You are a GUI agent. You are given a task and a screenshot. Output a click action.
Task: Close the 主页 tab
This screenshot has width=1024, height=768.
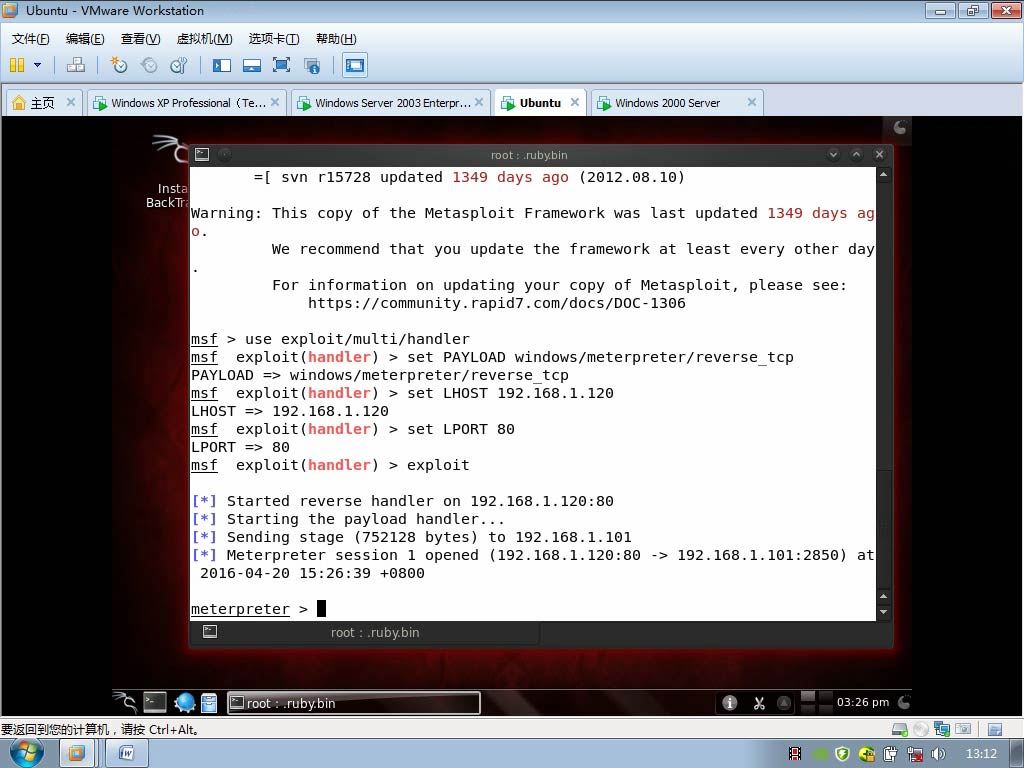[x=71, y=102]
